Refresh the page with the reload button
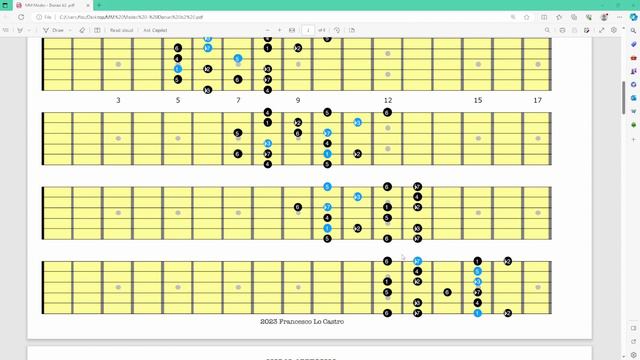This screenshot has height=360, width=640. point(21,17)
